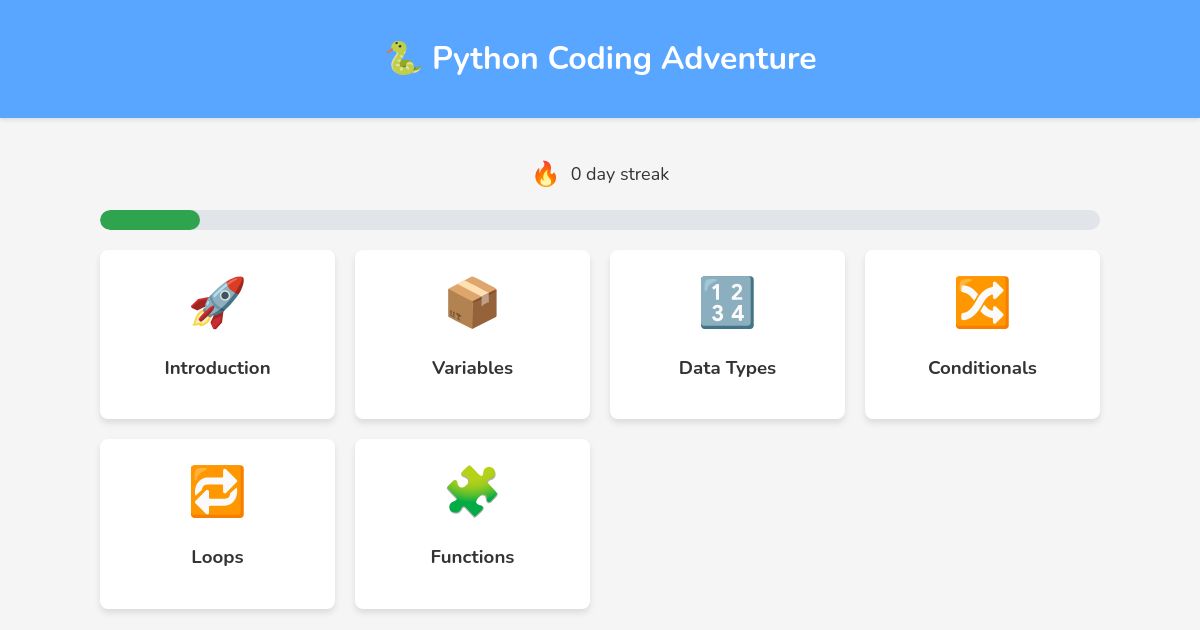Viewport: 1200px width, 630px height.
Task: Click the Introduction card label text
Action: click(217, 368)
